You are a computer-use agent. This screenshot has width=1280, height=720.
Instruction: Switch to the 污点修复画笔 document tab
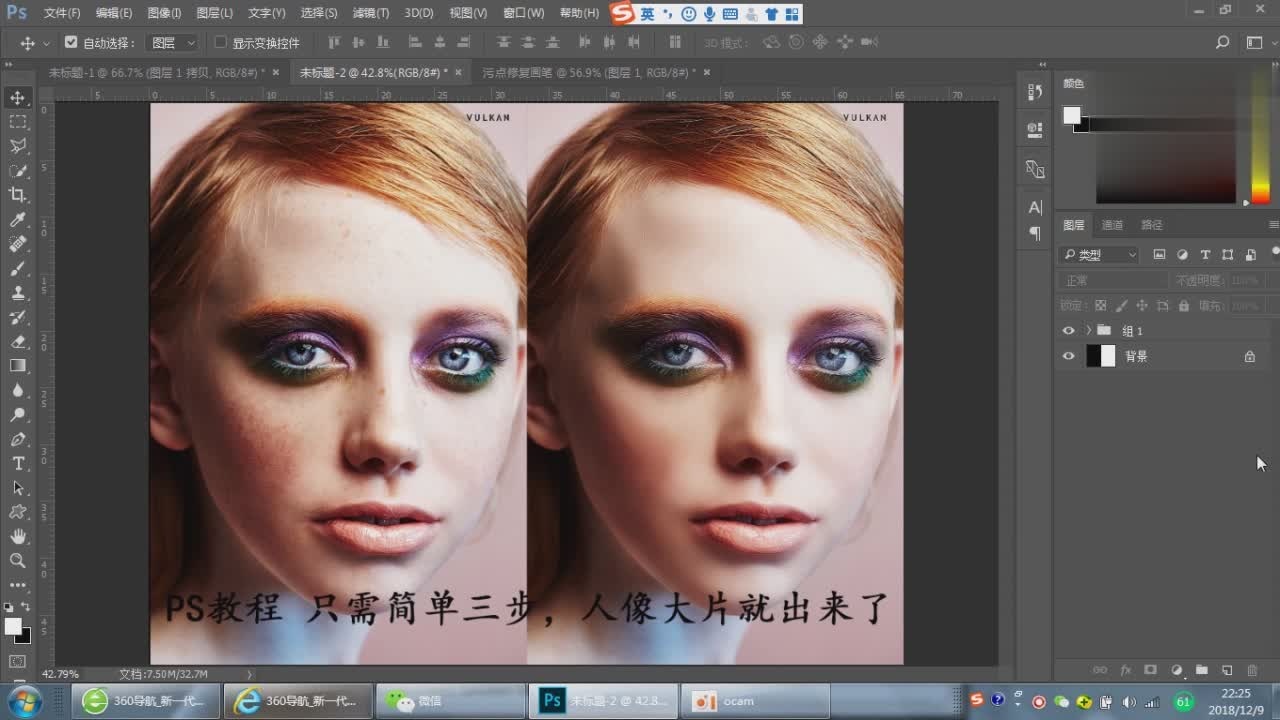(588, 73)
